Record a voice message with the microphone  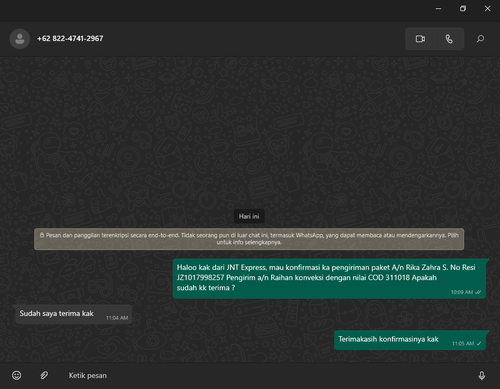482,376
